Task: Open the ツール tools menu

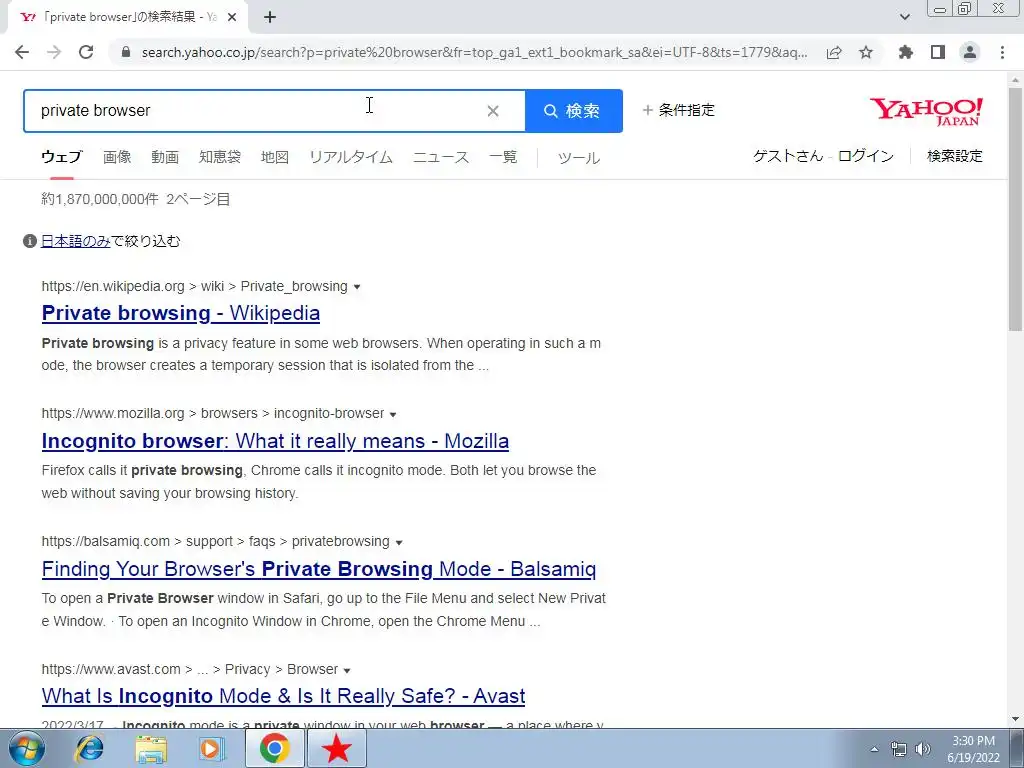Action: tap(579, 157)
